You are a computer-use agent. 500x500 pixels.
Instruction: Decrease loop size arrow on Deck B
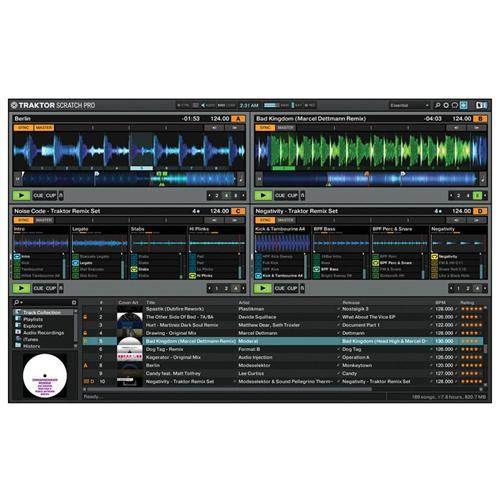pyautogui.click(x=451, y=196)
